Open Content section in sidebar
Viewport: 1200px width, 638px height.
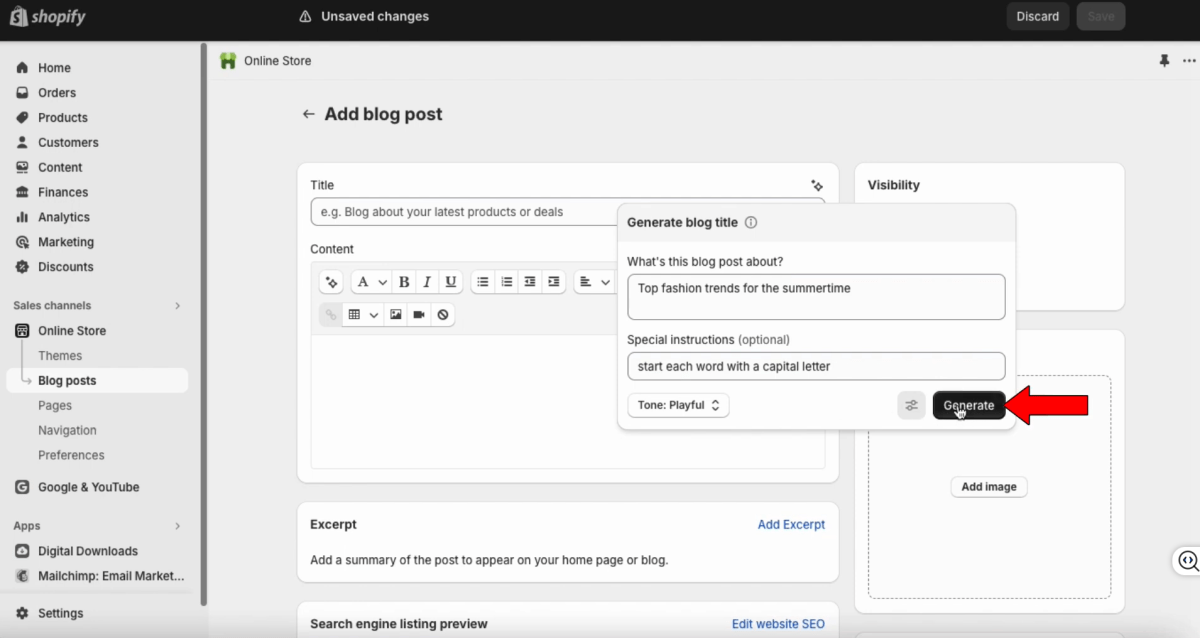(60, 168)
